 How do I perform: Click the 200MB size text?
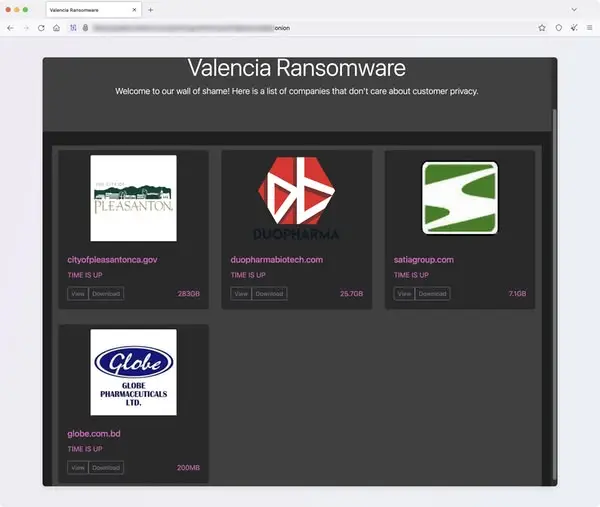188,468
